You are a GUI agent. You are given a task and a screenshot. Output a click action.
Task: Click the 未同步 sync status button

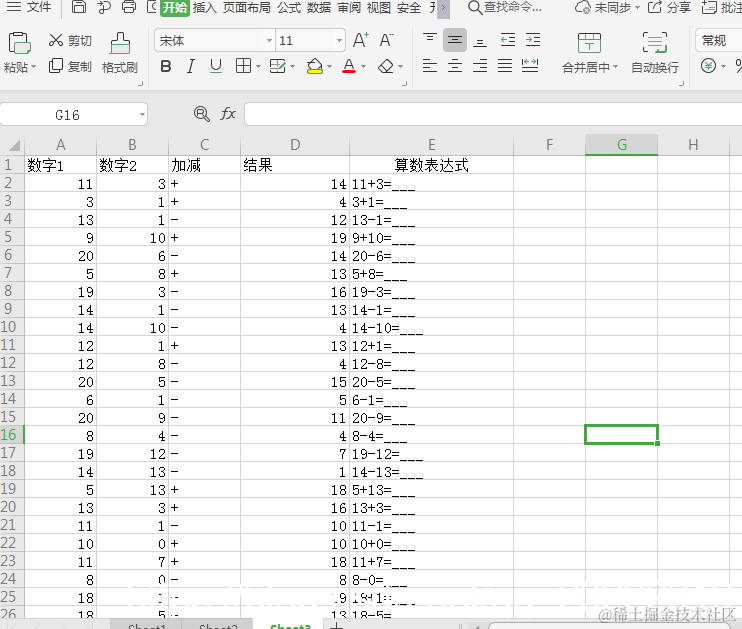click(608, 8)
